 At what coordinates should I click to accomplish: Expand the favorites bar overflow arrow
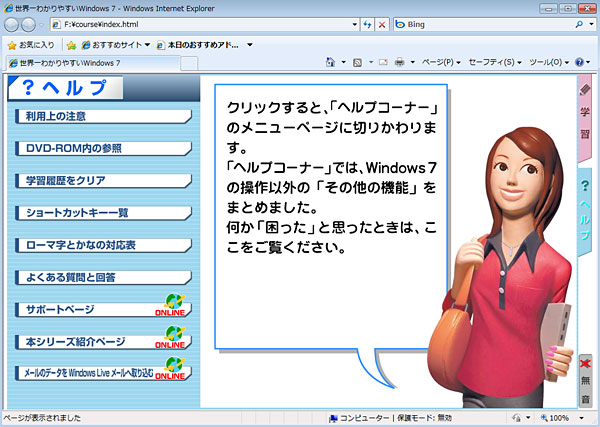(250, 45)
